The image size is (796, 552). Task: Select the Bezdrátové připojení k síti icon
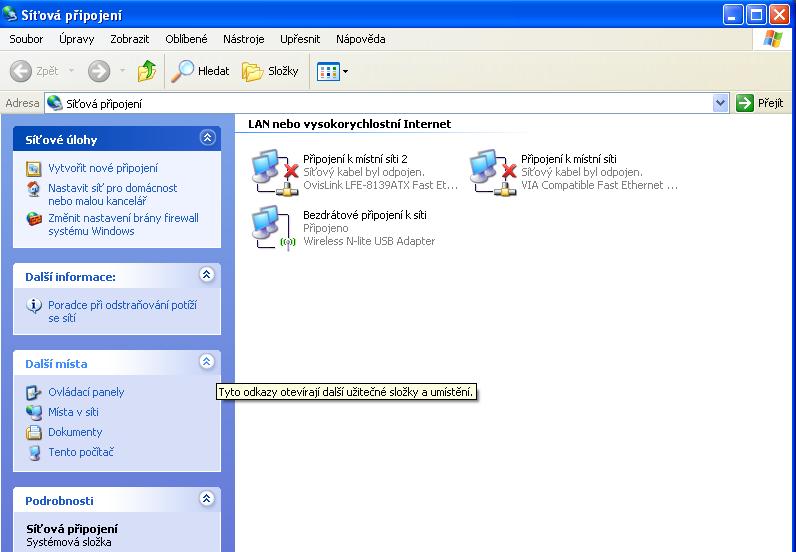point(274,228)
